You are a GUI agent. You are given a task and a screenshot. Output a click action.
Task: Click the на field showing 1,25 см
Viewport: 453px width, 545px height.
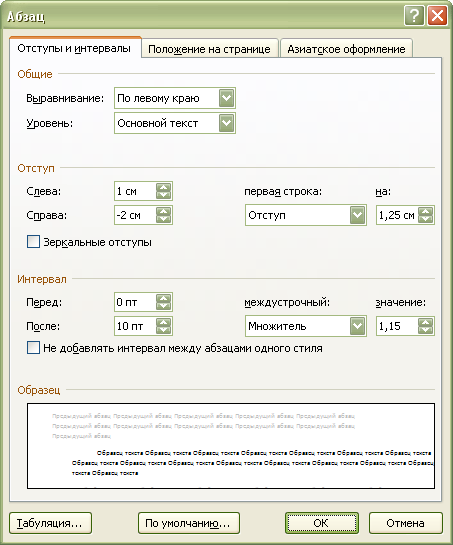coord(397,215)
